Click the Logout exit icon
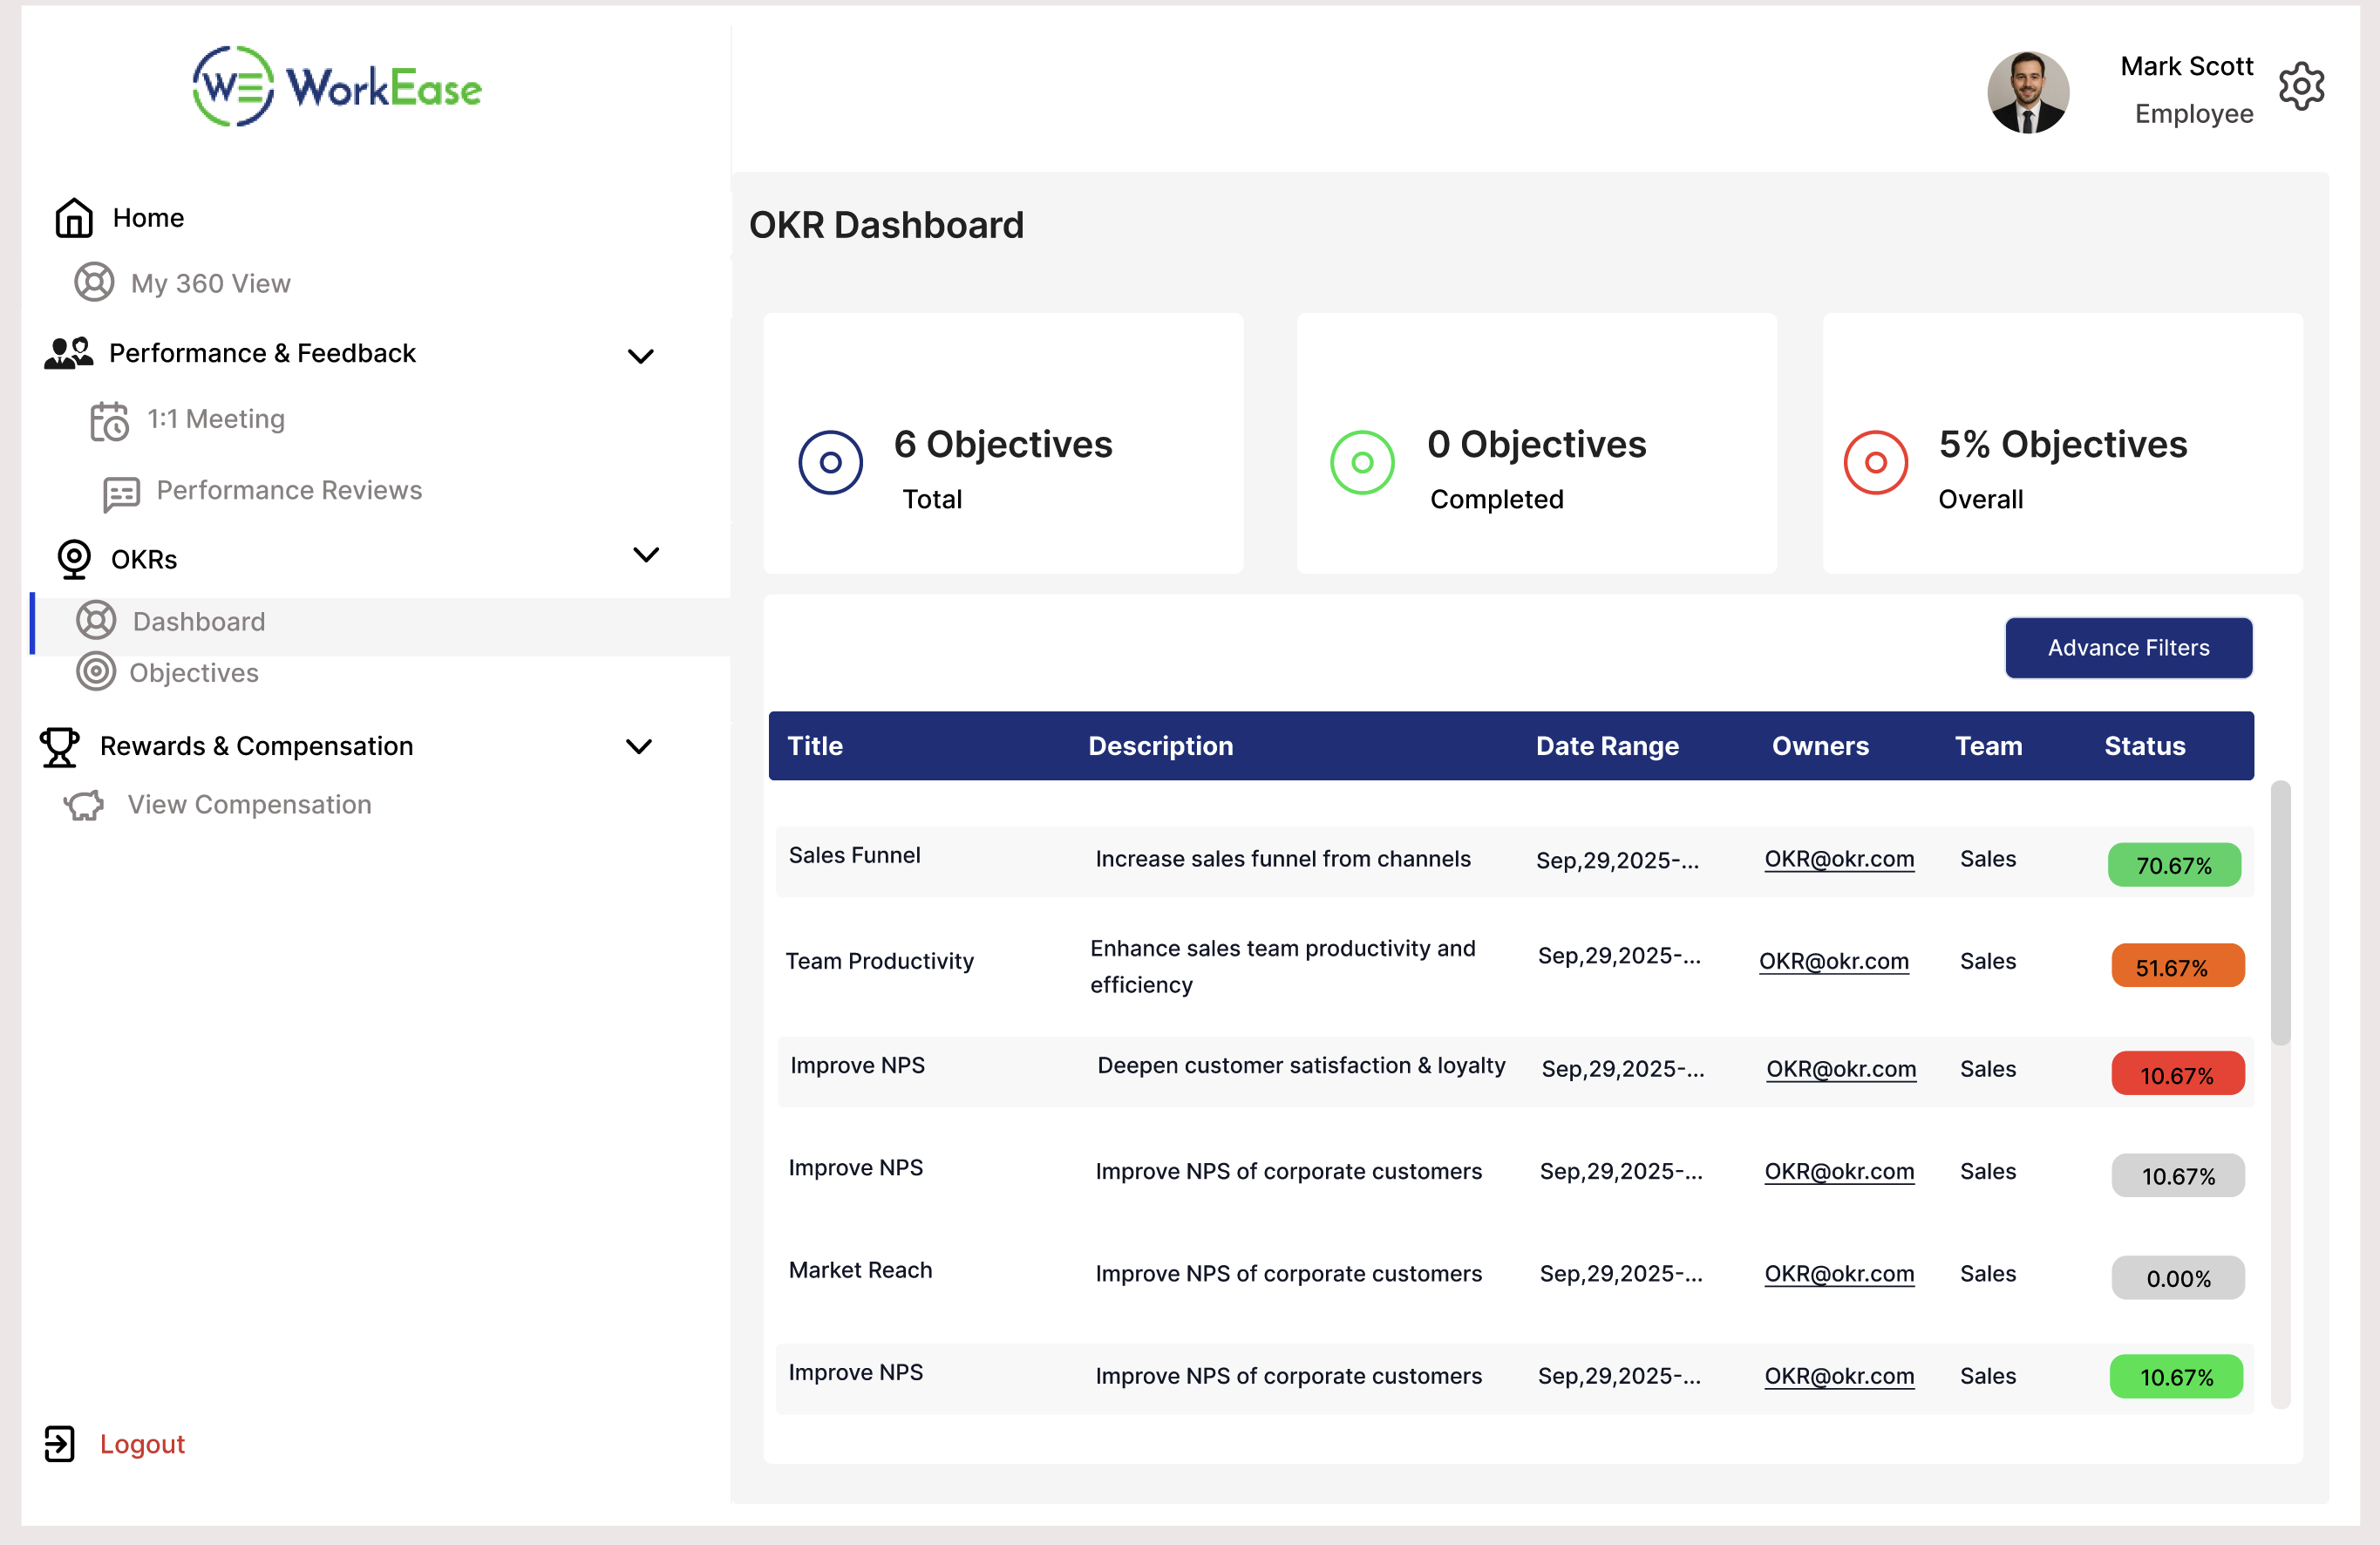2380x1545 pixels. (59, 1443)
